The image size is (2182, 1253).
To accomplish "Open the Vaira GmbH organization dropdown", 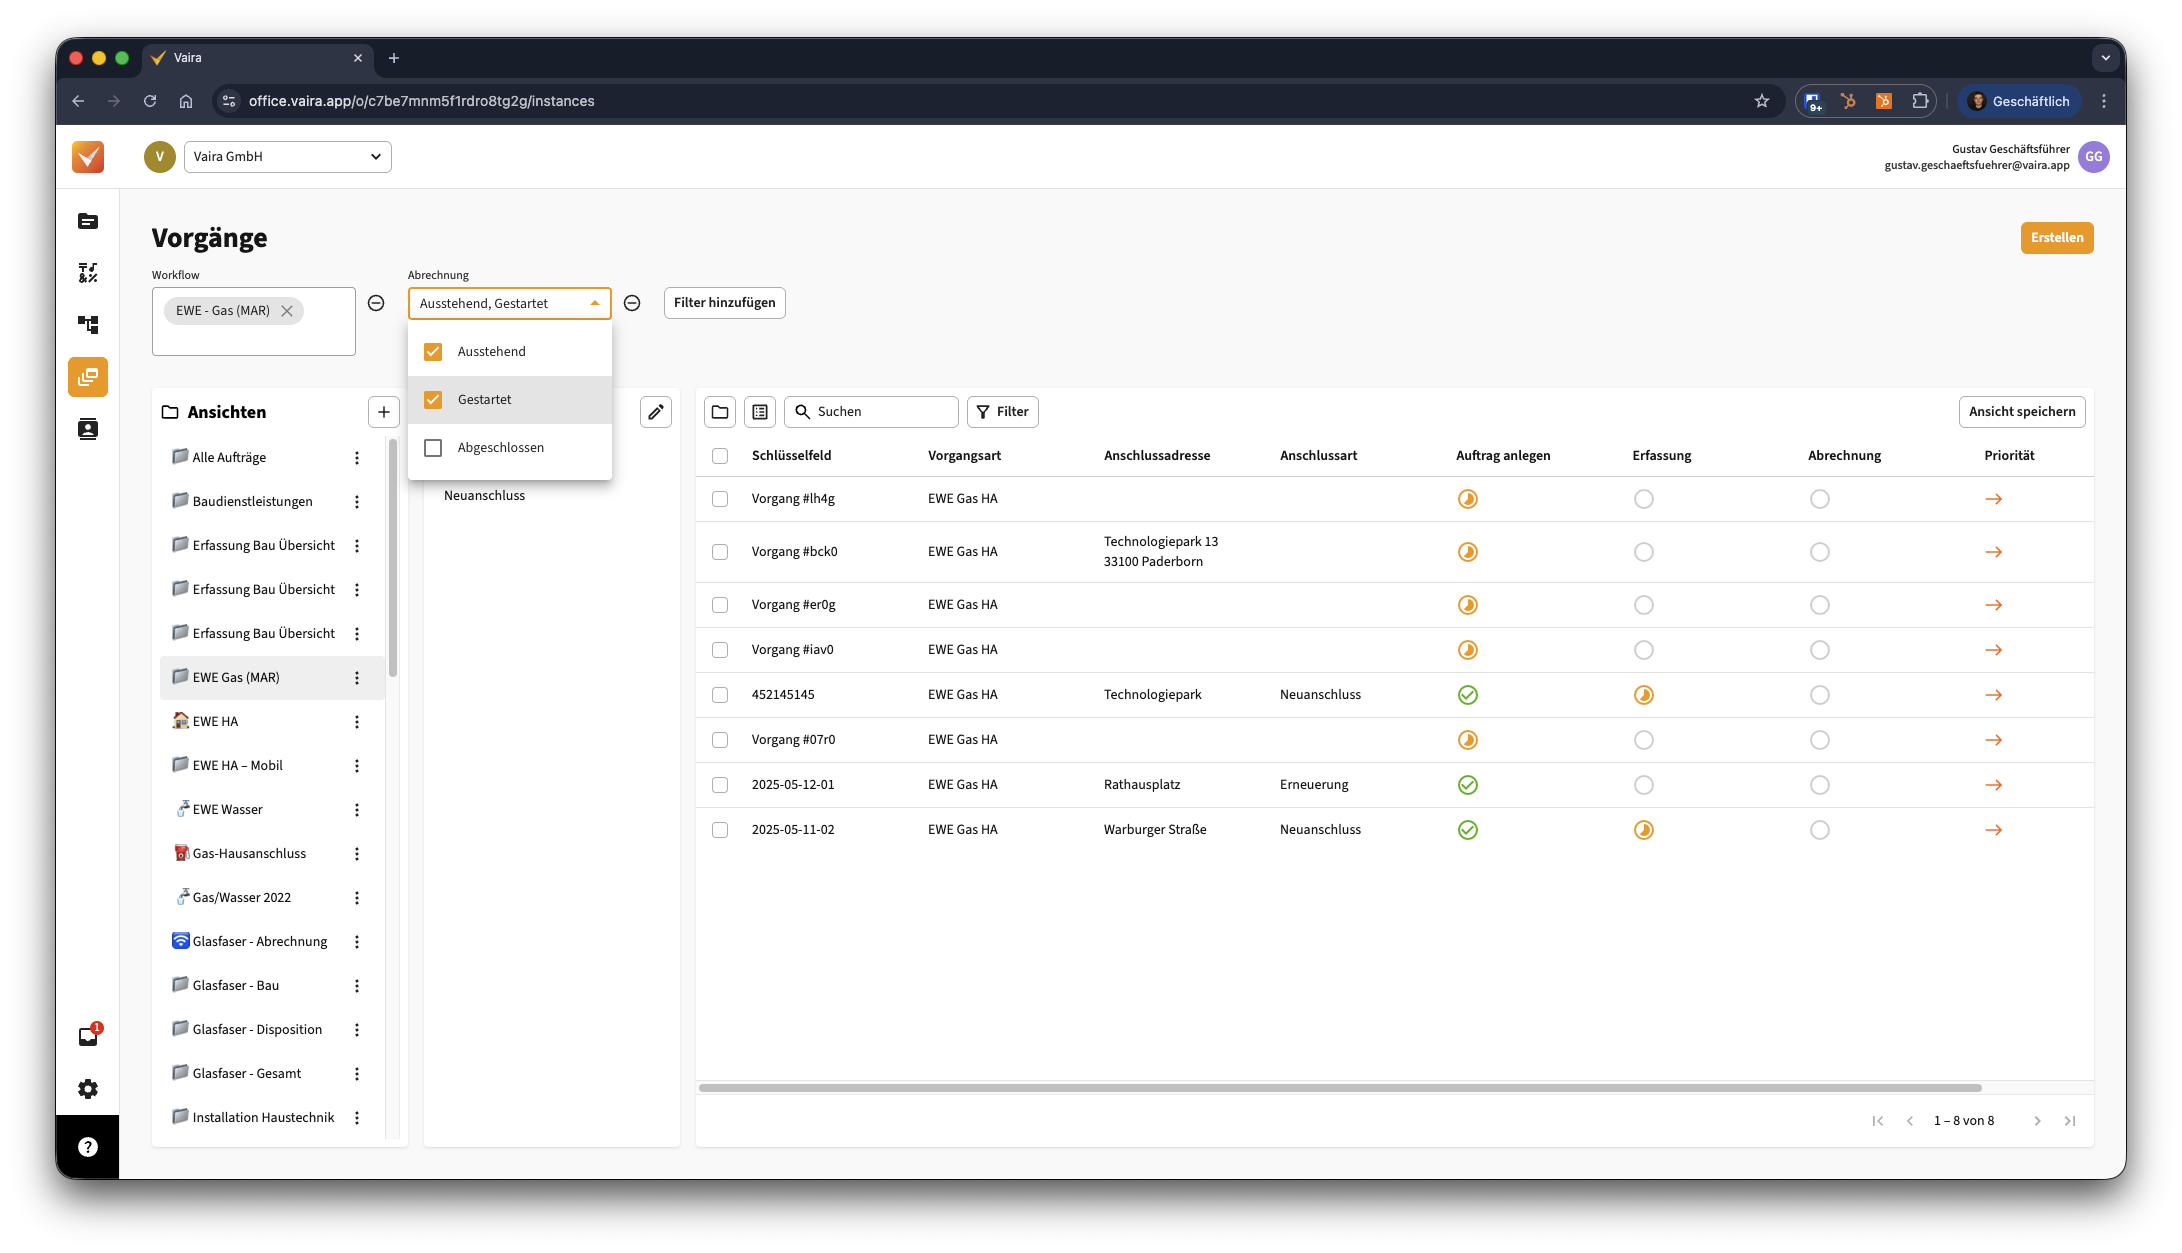I will [287, 157].
